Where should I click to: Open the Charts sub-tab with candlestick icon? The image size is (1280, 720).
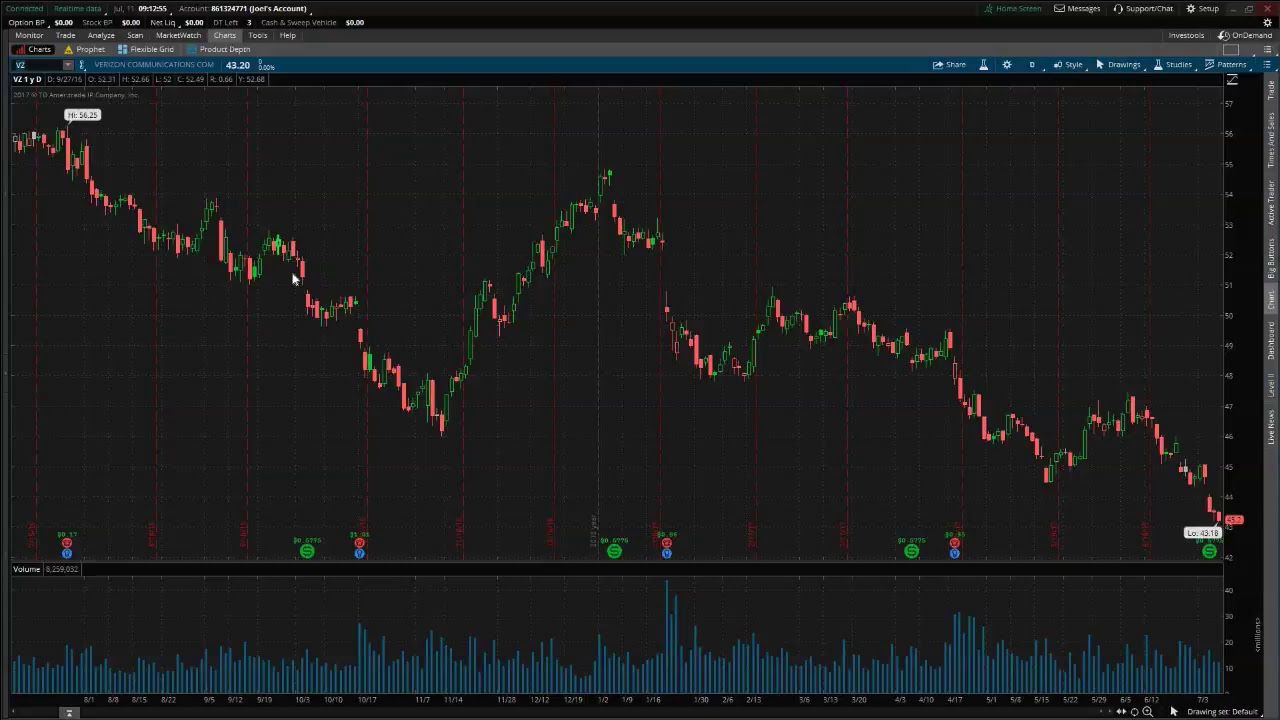pos(33,49)
